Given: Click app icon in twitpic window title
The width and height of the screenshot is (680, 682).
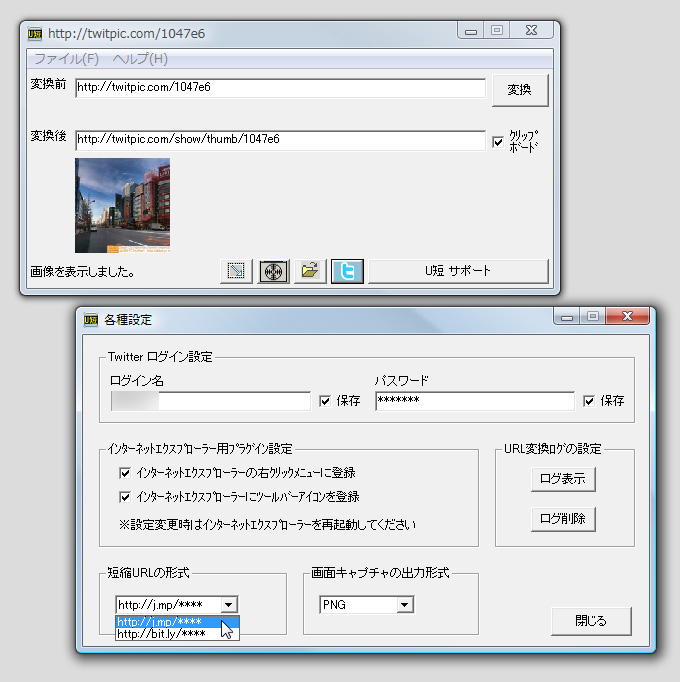Looking at the screenshot, I should pyautogui.click(x=35, y=33).
